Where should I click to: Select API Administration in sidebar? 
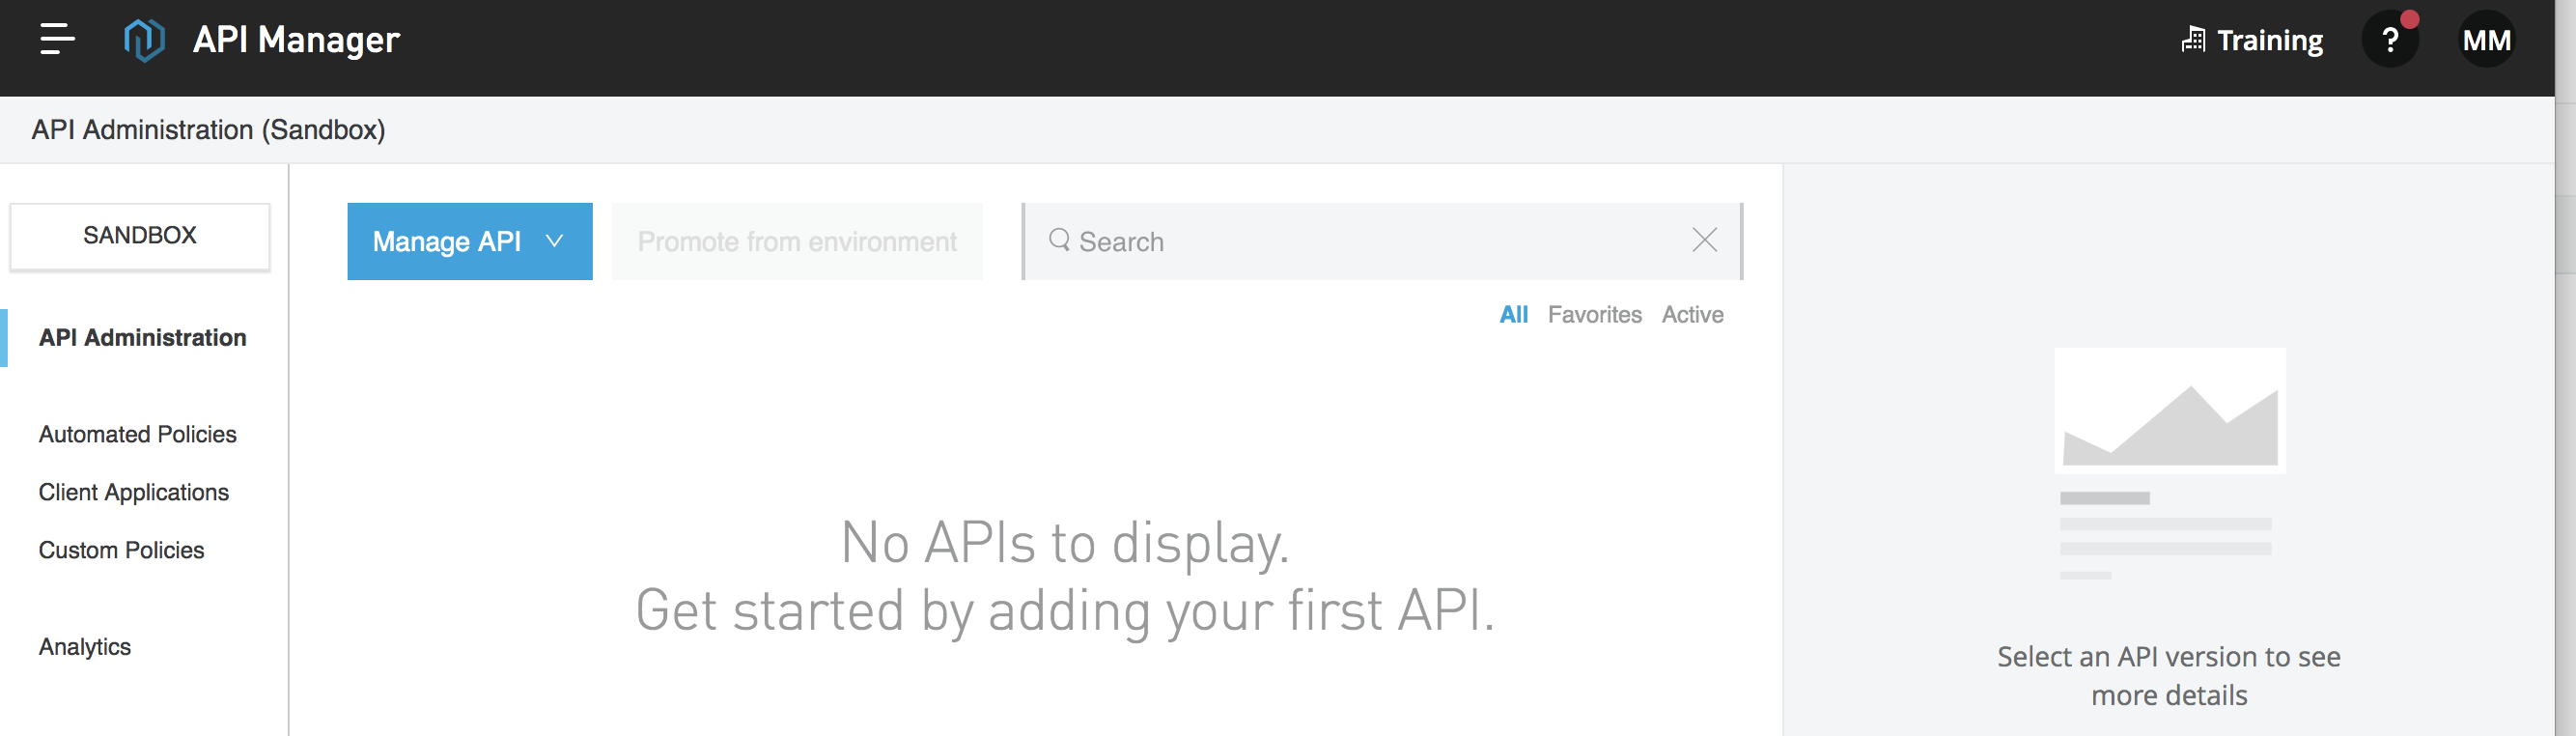(x=143, y=338)
